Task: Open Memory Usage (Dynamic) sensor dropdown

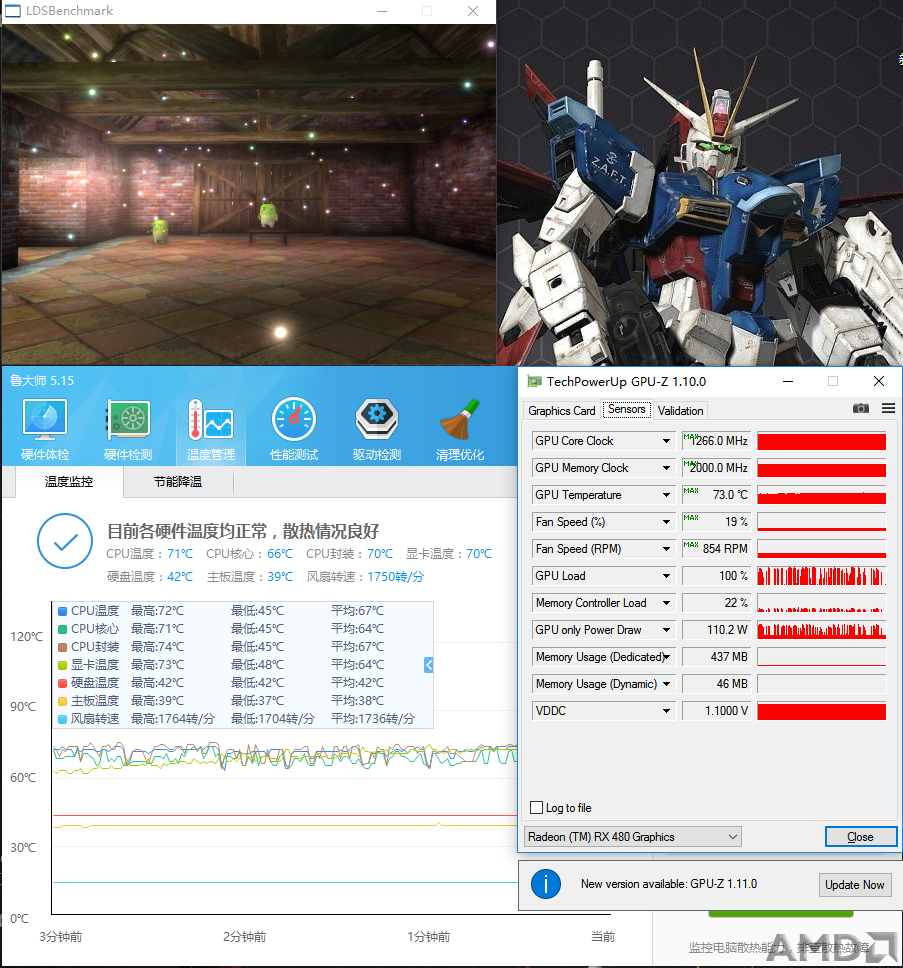Action: click(666, 684)
